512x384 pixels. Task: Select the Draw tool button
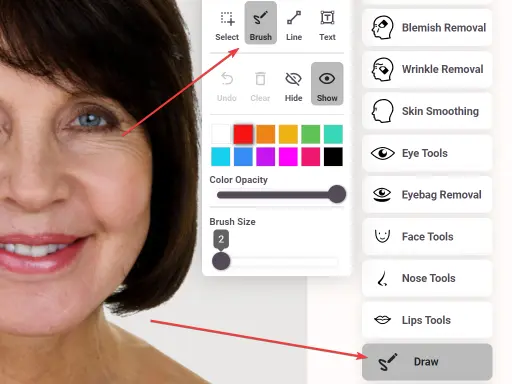click(427, 362)
